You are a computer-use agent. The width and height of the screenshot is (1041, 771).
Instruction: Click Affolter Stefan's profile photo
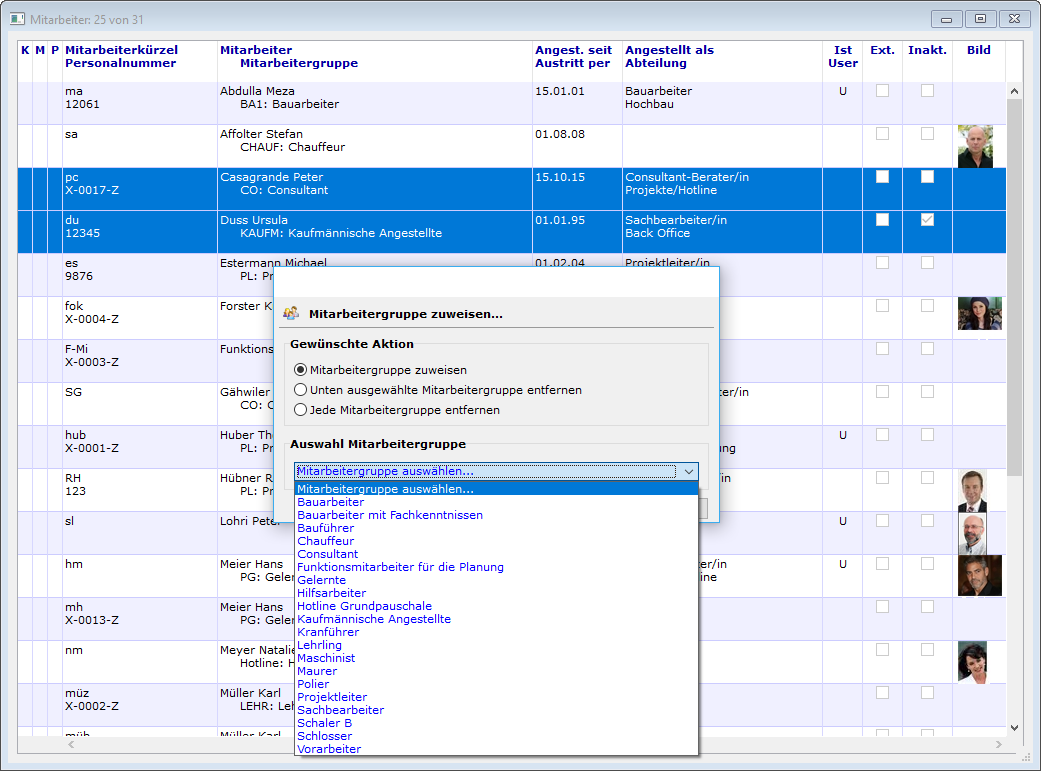point(974,146)
